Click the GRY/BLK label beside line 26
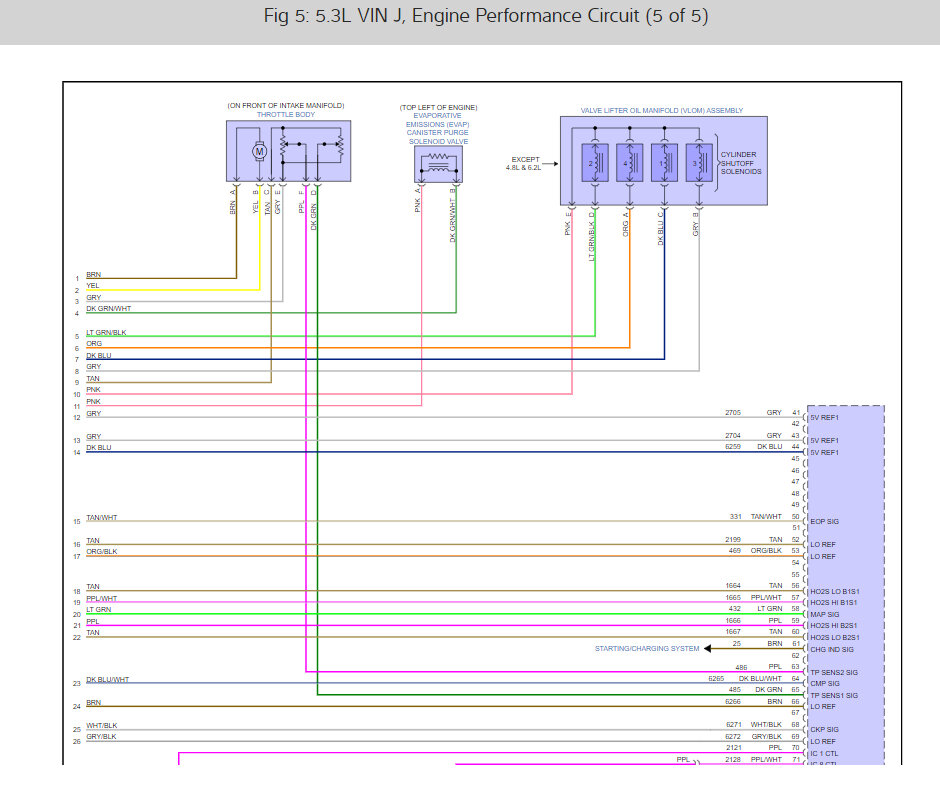The width and height of the screenshot is (940, 798). tap(101, 736)
